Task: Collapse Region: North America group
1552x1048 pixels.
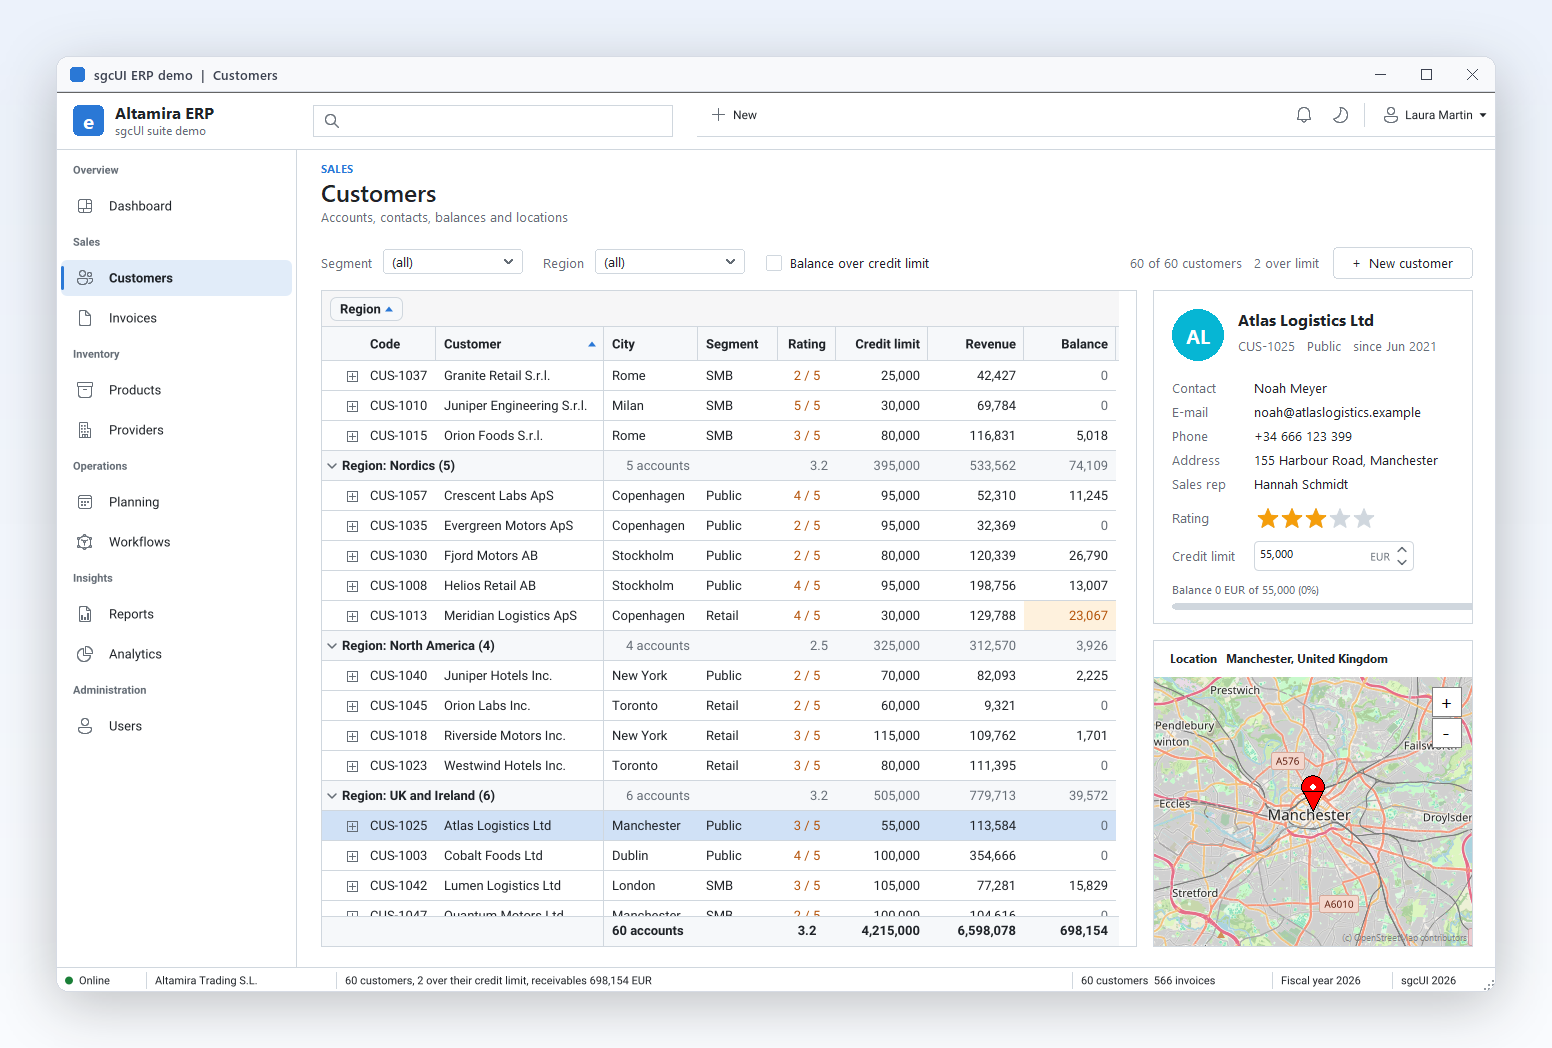Action: coord(332,646)
